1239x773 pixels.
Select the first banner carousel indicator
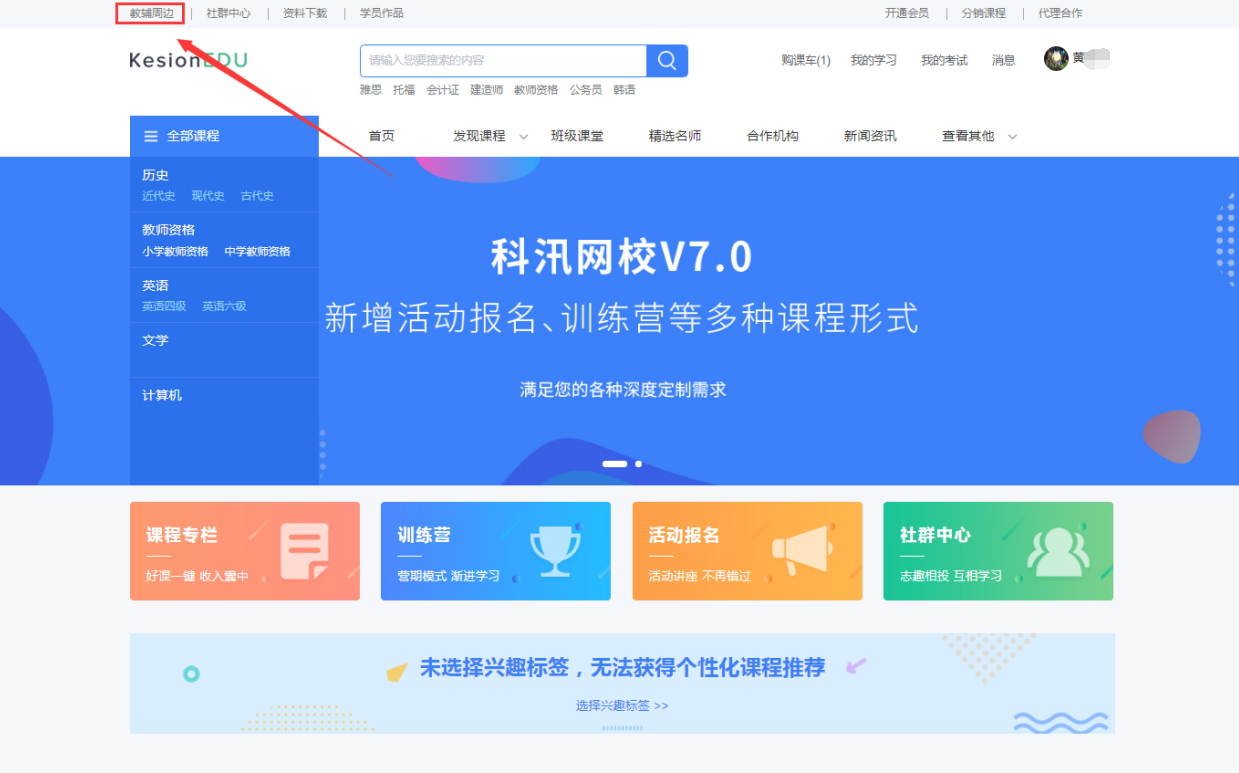point(615,464)
